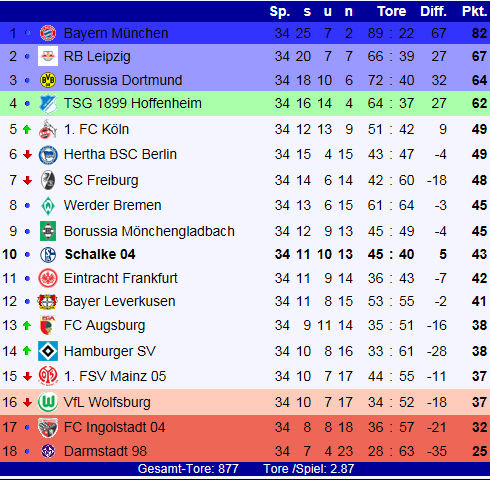
Task: Open the FC Augsburg team name
Action: (104, 325)
